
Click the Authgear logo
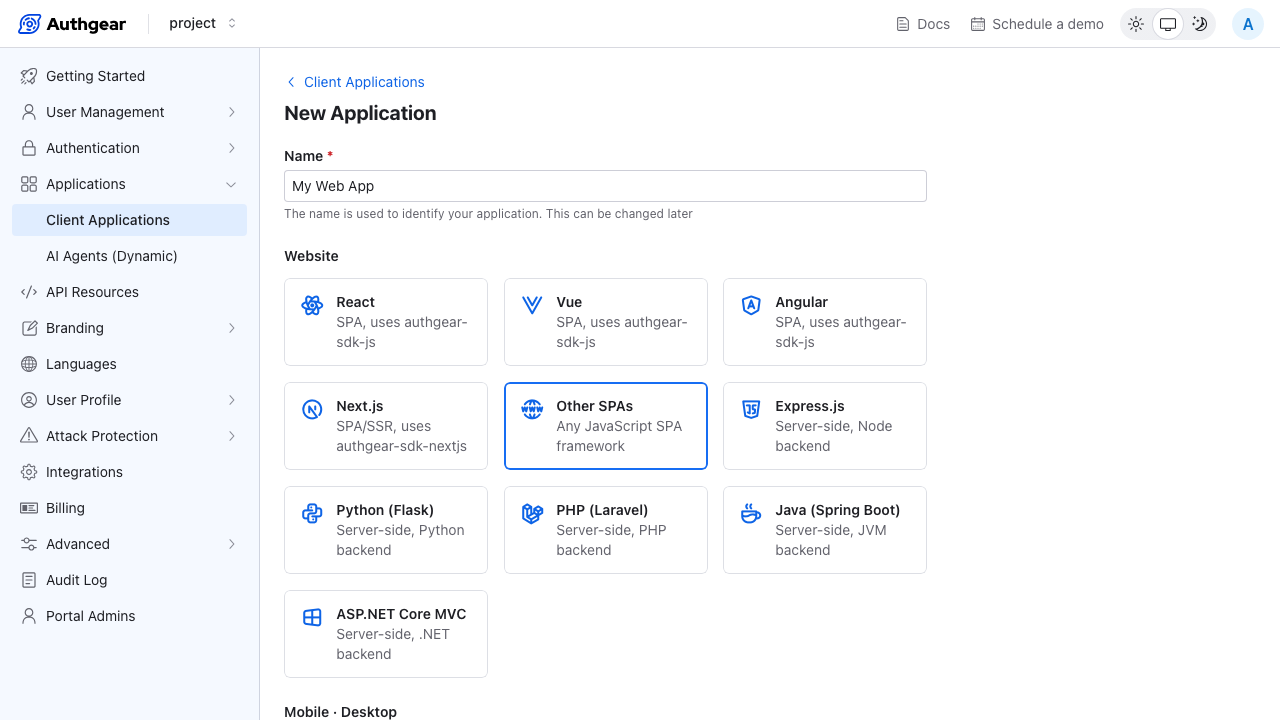click(72, 24)
